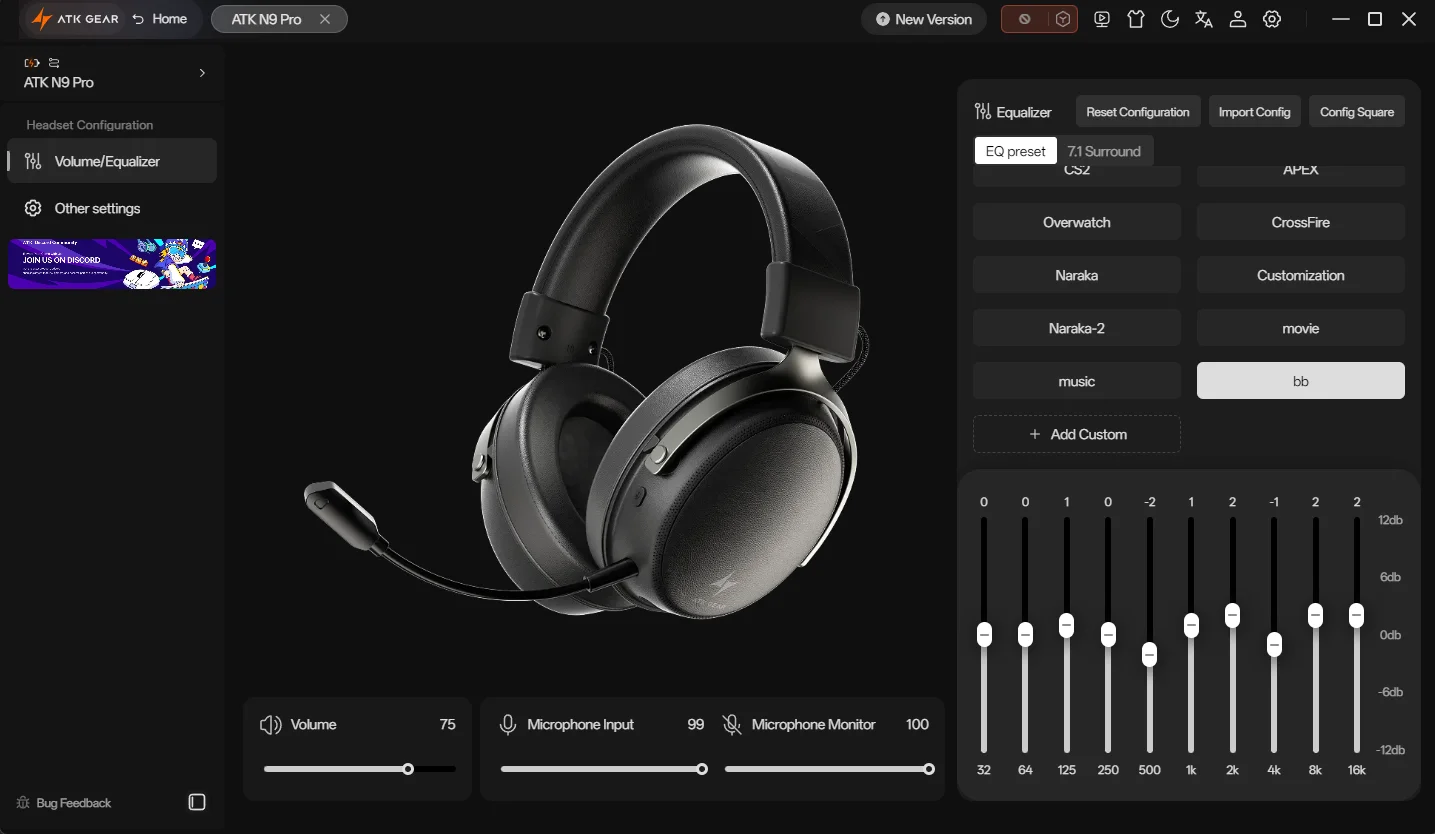Open the gear settings icon in the top bar
Viewport: 1435px width, 834px height.
[x=1272, y=19]
